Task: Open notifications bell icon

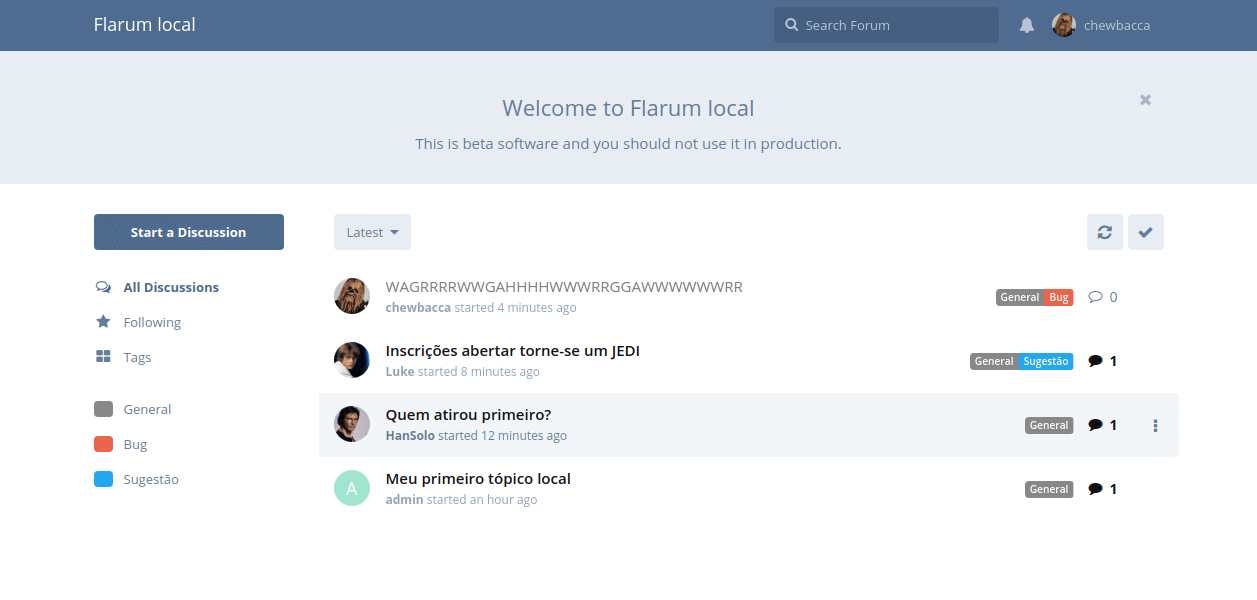Action: (x=1027, y=26)
